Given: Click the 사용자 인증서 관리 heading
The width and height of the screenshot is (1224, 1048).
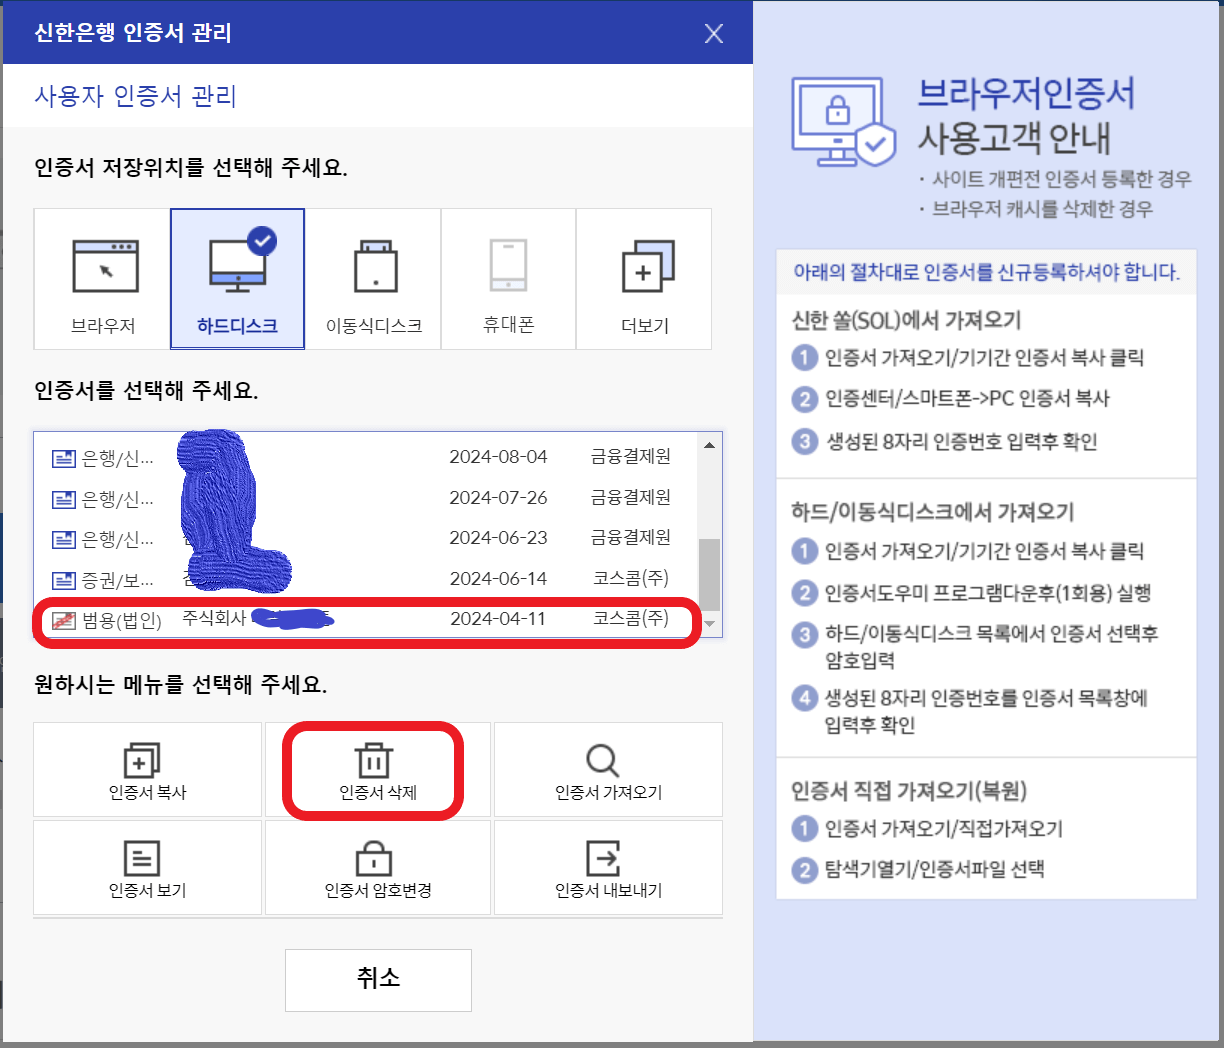Looking at the screenshot, I should [x=135, y=97].
